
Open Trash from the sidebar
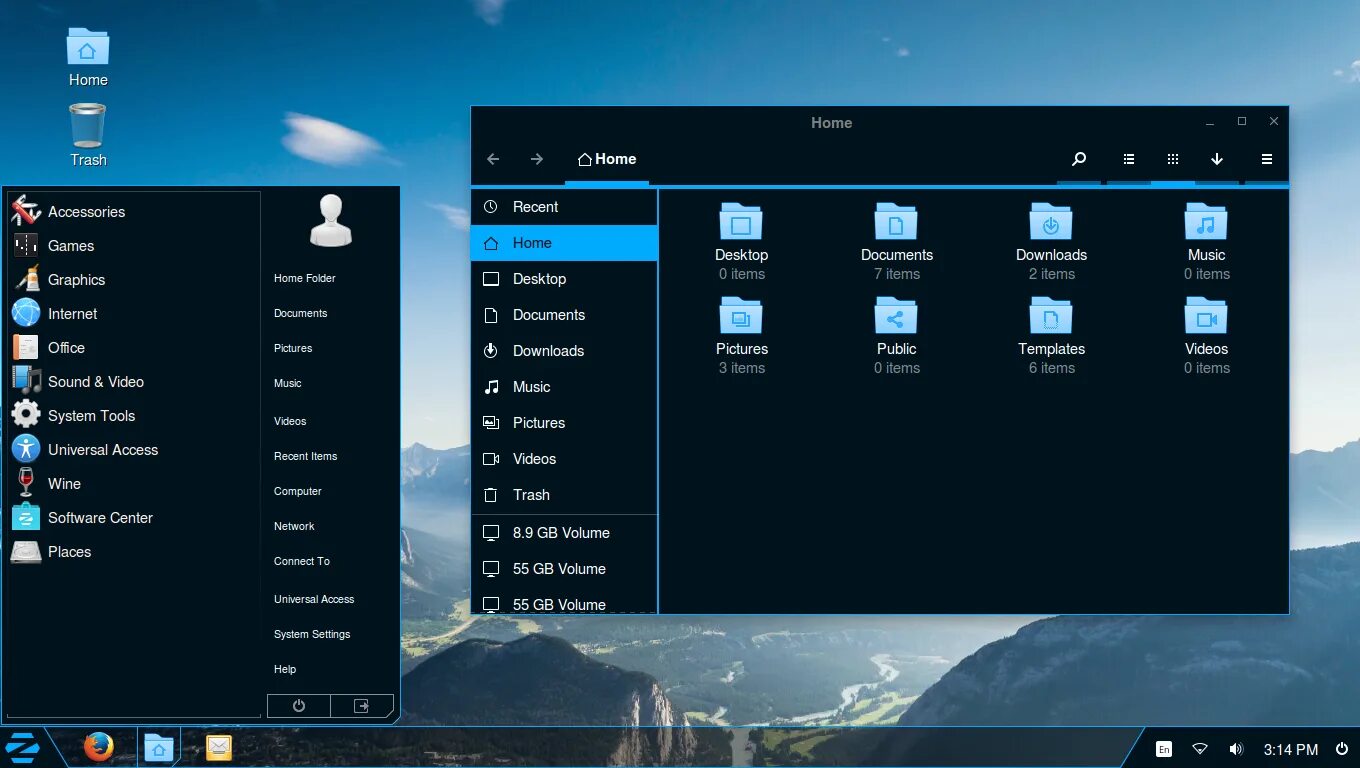click(564, 495)
